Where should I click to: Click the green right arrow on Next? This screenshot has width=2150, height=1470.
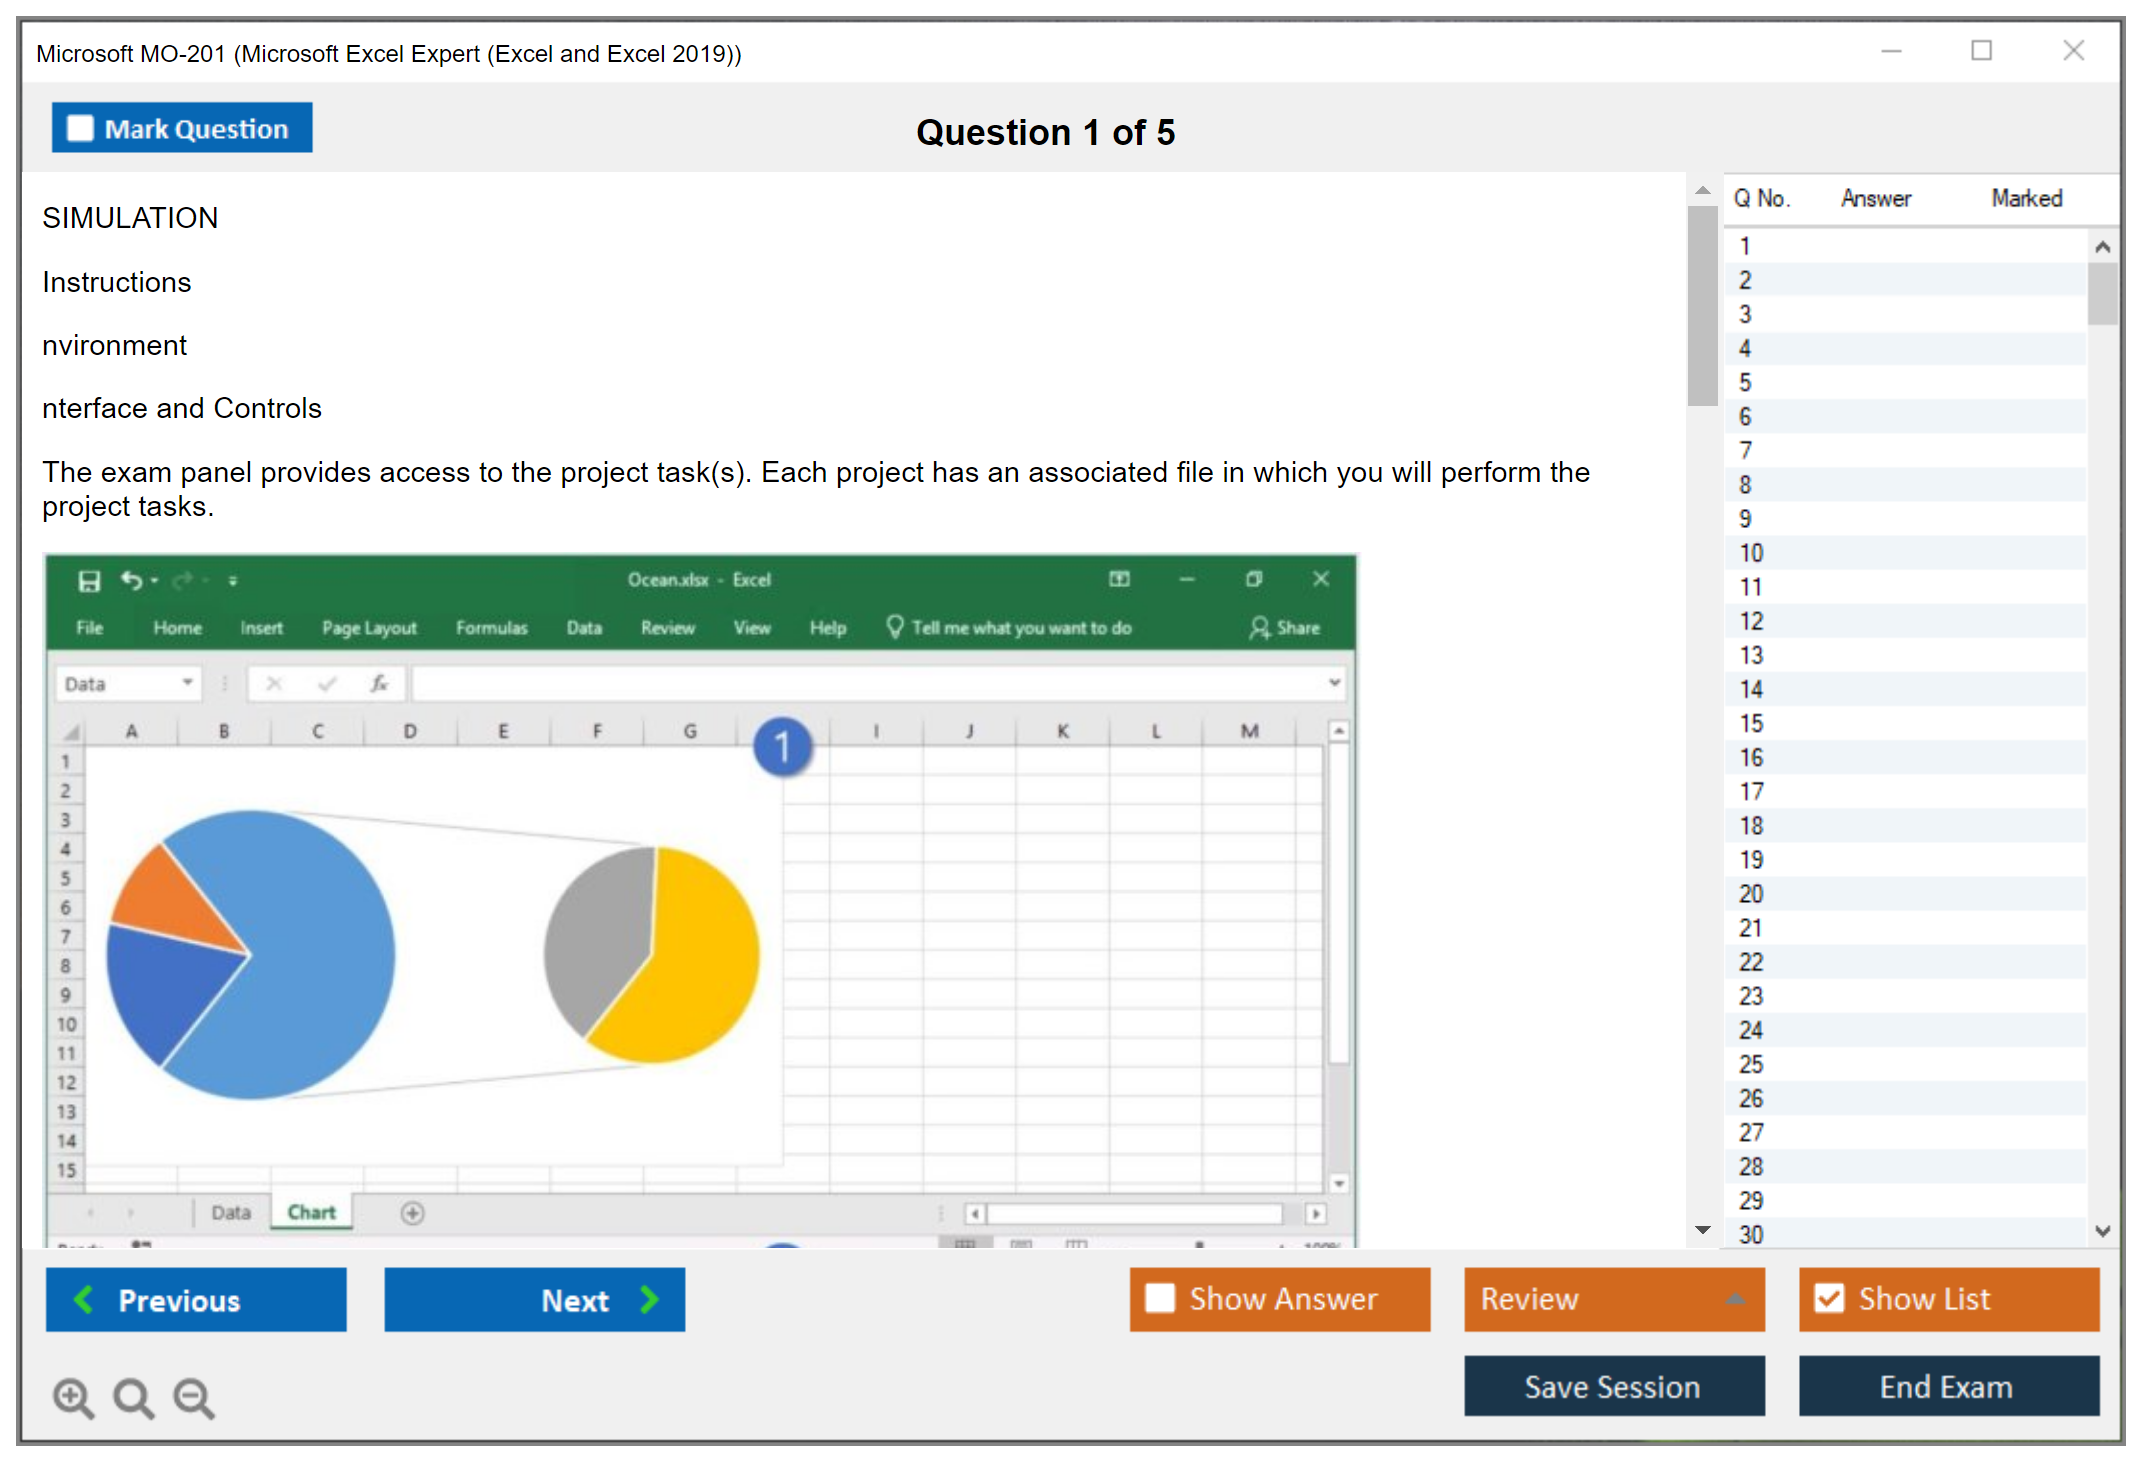[x=650, y=1299]
